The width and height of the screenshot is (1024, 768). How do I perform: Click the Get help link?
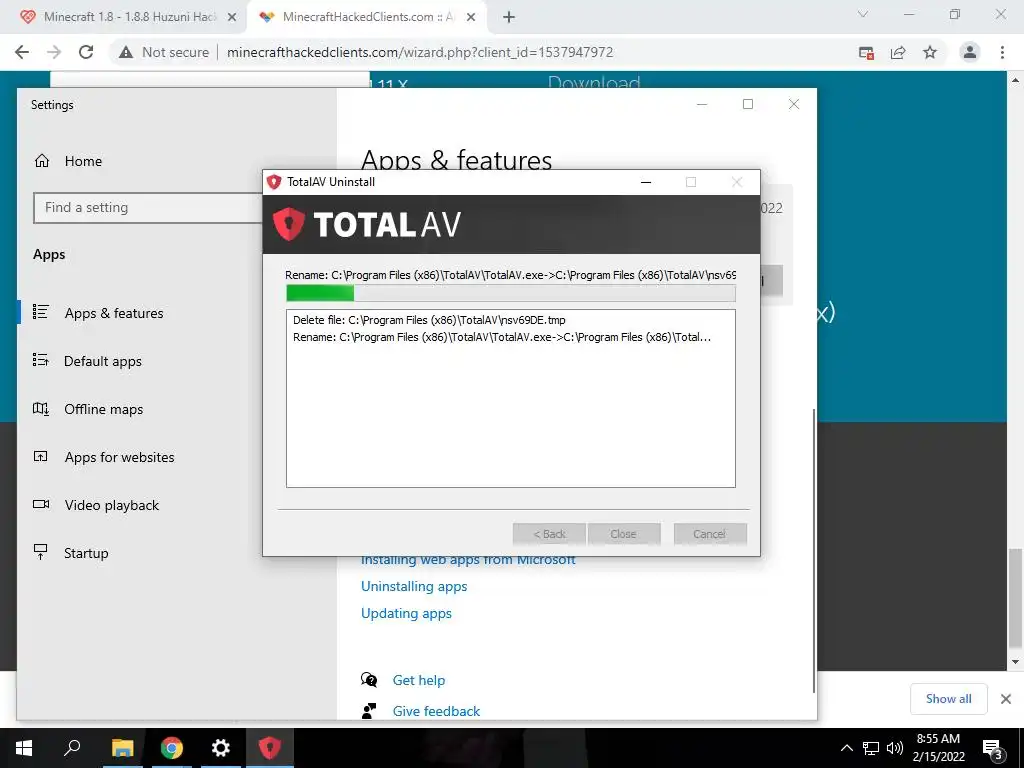click(x=419, y=680)
